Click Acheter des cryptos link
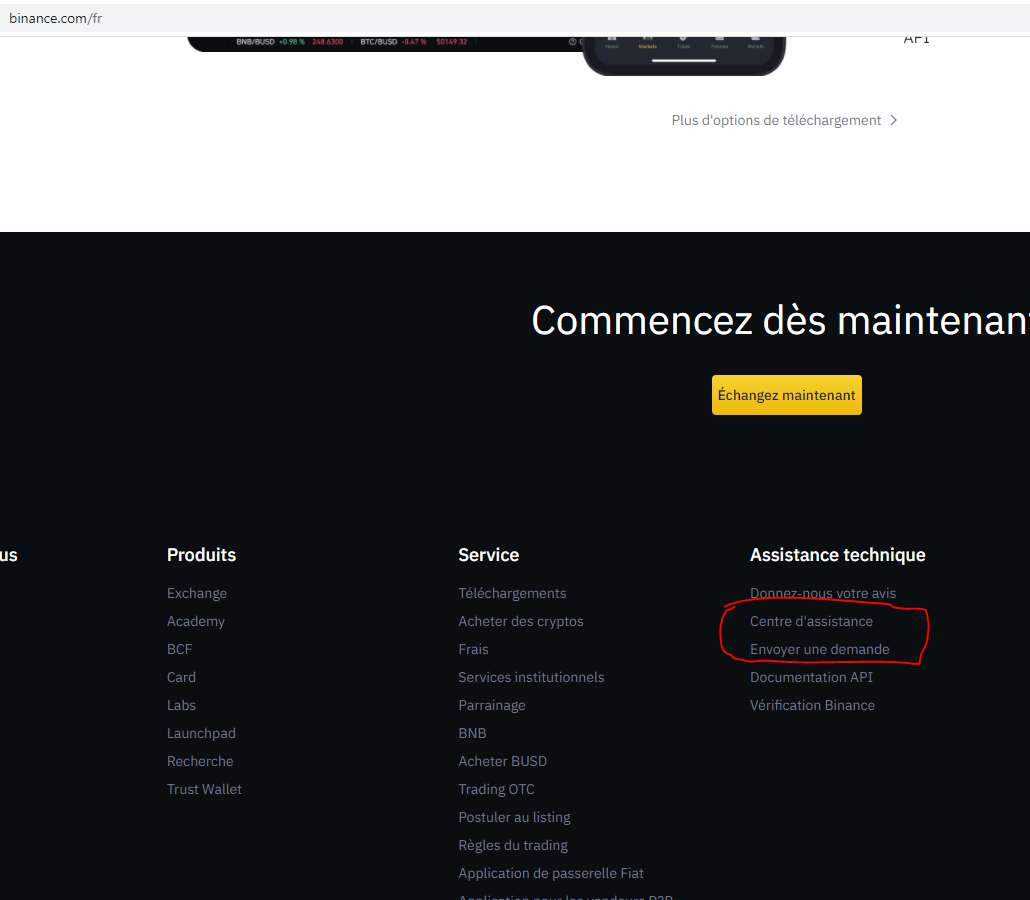Viewport: 1030px width, 900px height. pyautogui.click(x=520, y=621)
